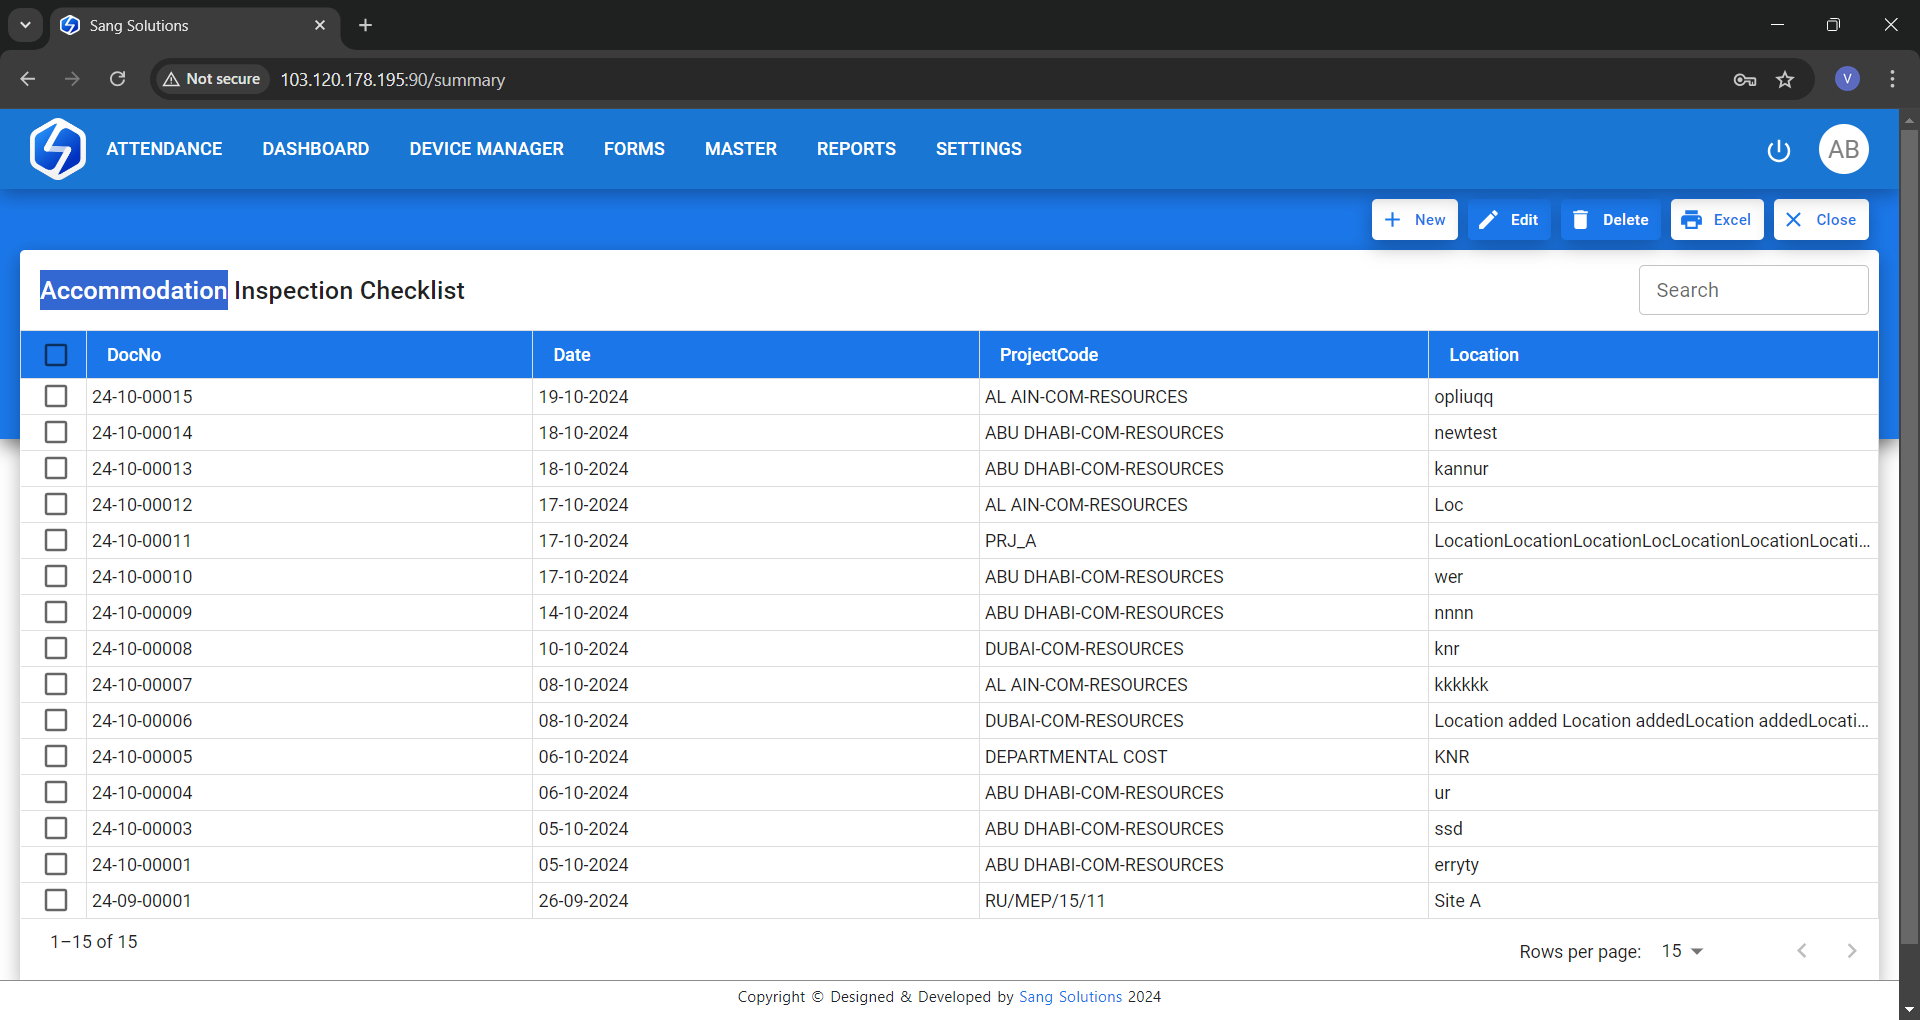Open the REPORTS menu

coord(856,149)
